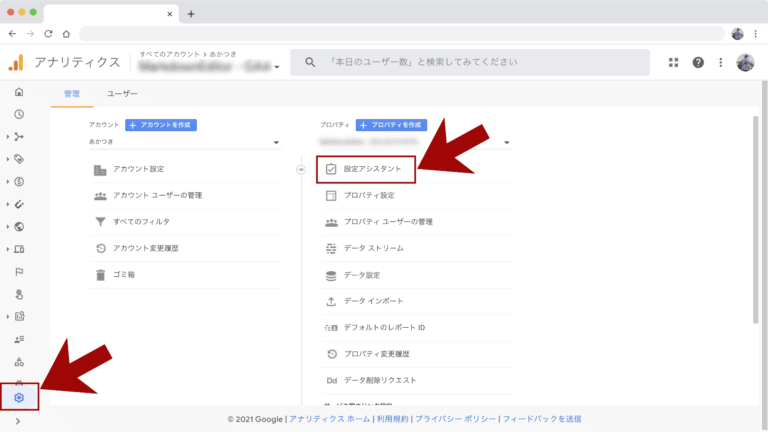
Task: Open the Google apps grid icon
Action: coord(673,62)
